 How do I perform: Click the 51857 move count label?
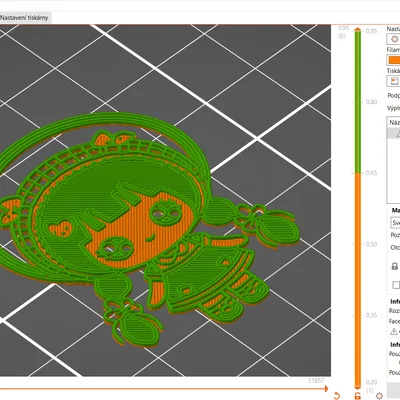pyautogui.click(x=316, y=381)
